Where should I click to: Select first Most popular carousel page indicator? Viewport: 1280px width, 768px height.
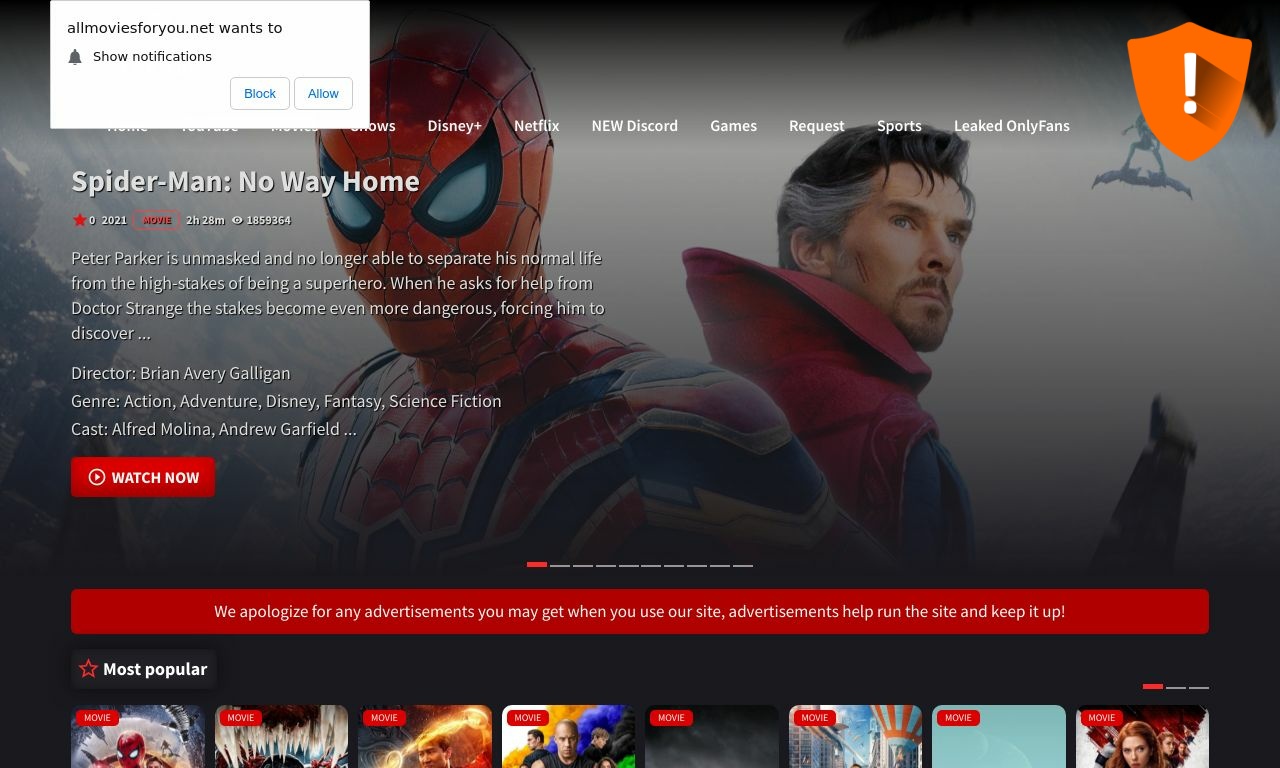pos(1153,687)
